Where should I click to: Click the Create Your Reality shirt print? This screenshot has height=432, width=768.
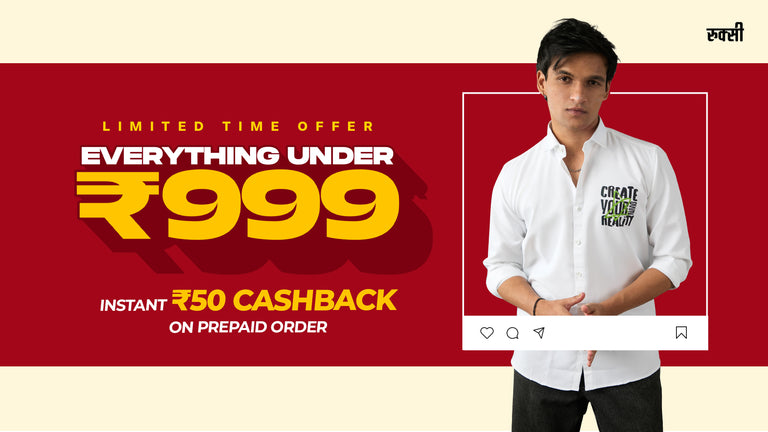click(619, 206)
